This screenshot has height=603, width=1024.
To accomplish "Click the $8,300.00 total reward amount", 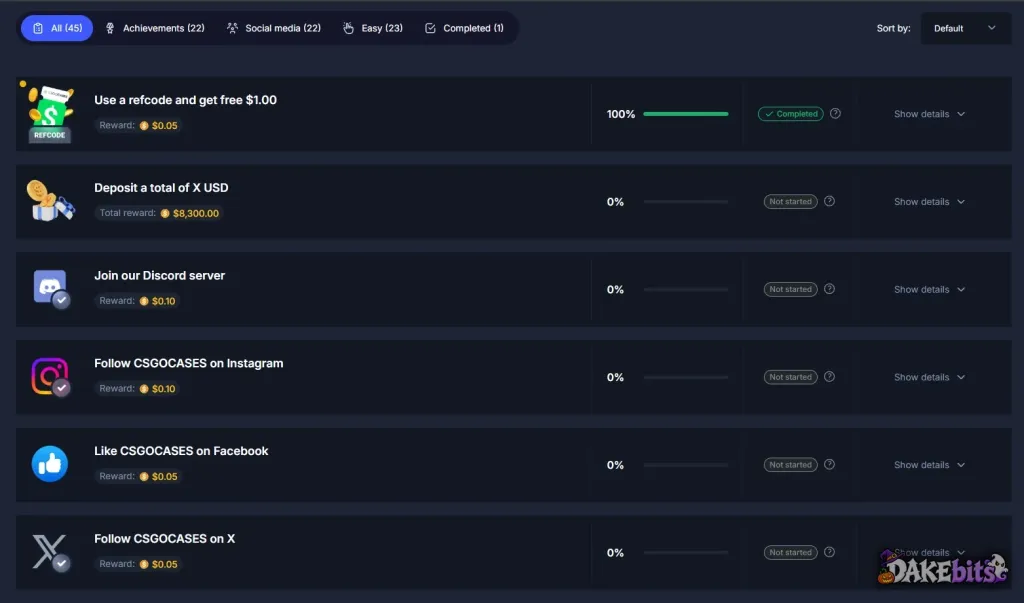I will [x=196, y=213].
